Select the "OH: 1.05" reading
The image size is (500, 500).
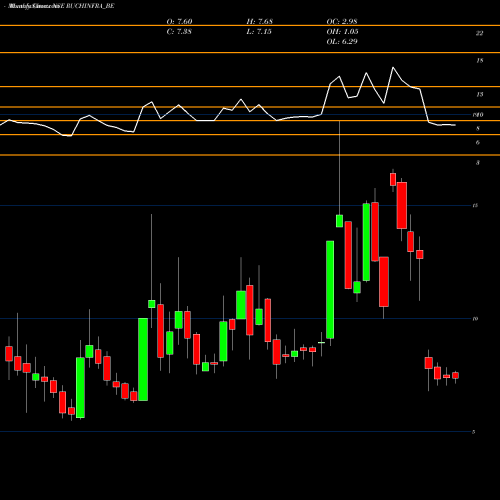342,31
